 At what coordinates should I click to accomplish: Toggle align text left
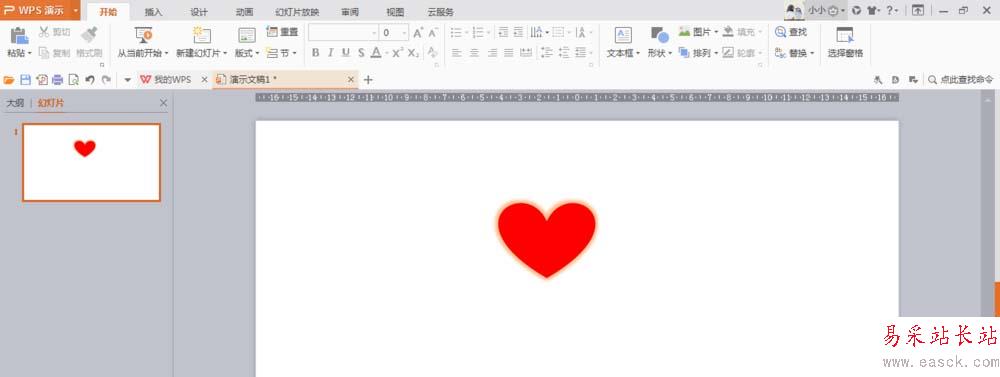(457, 53)
